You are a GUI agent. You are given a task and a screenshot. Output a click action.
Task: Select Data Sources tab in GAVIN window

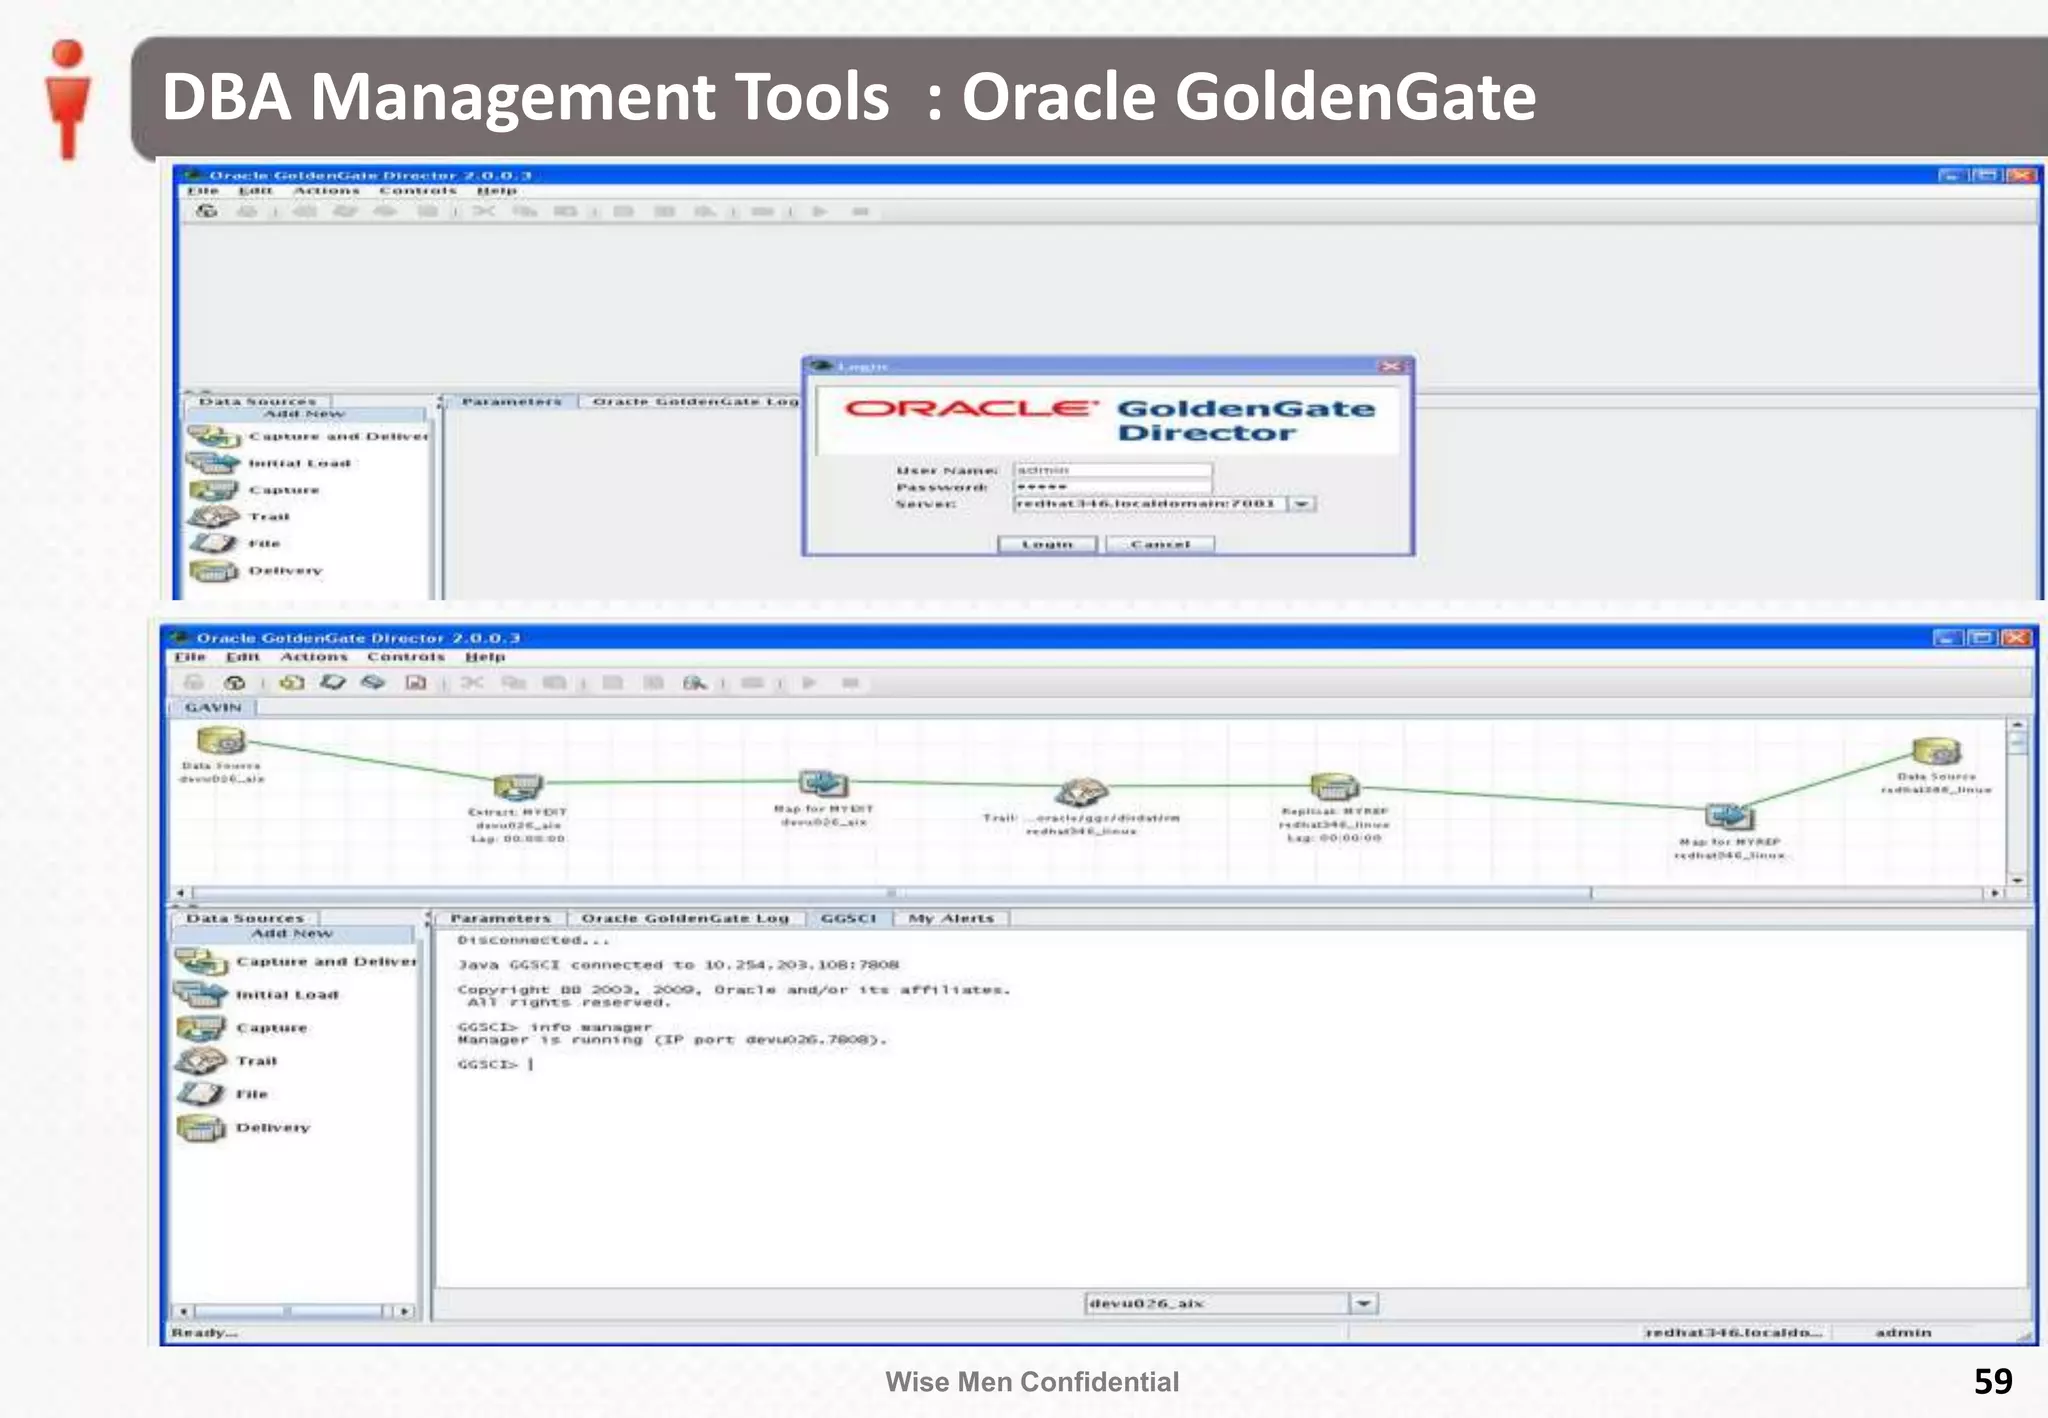click(245, 918)
